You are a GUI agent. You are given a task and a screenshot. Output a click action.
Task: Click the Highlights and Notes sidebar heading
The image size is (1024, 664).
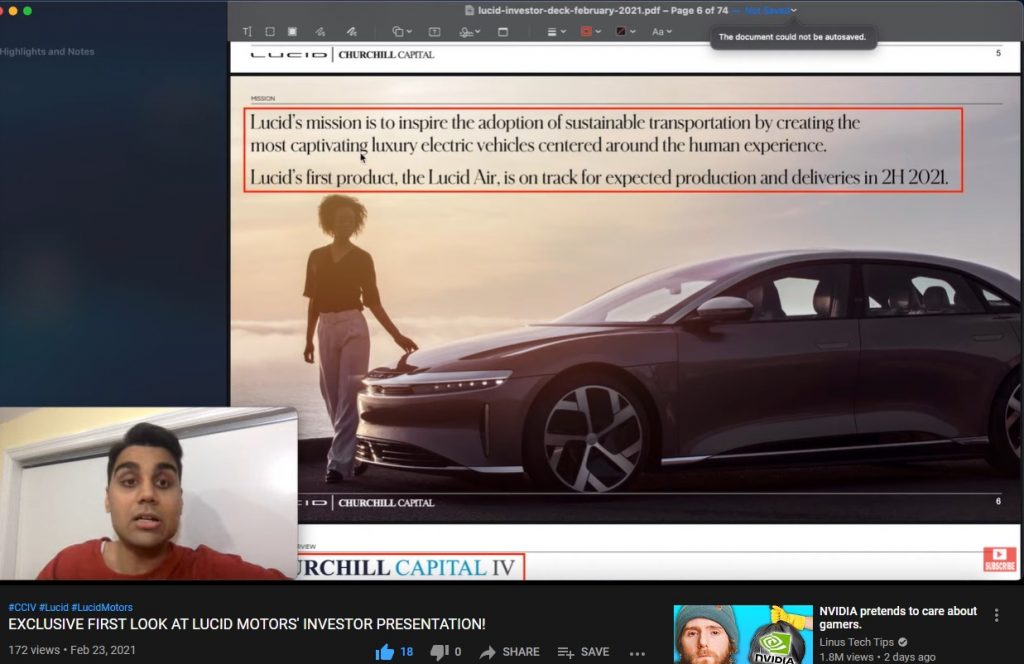coord(47,52)
